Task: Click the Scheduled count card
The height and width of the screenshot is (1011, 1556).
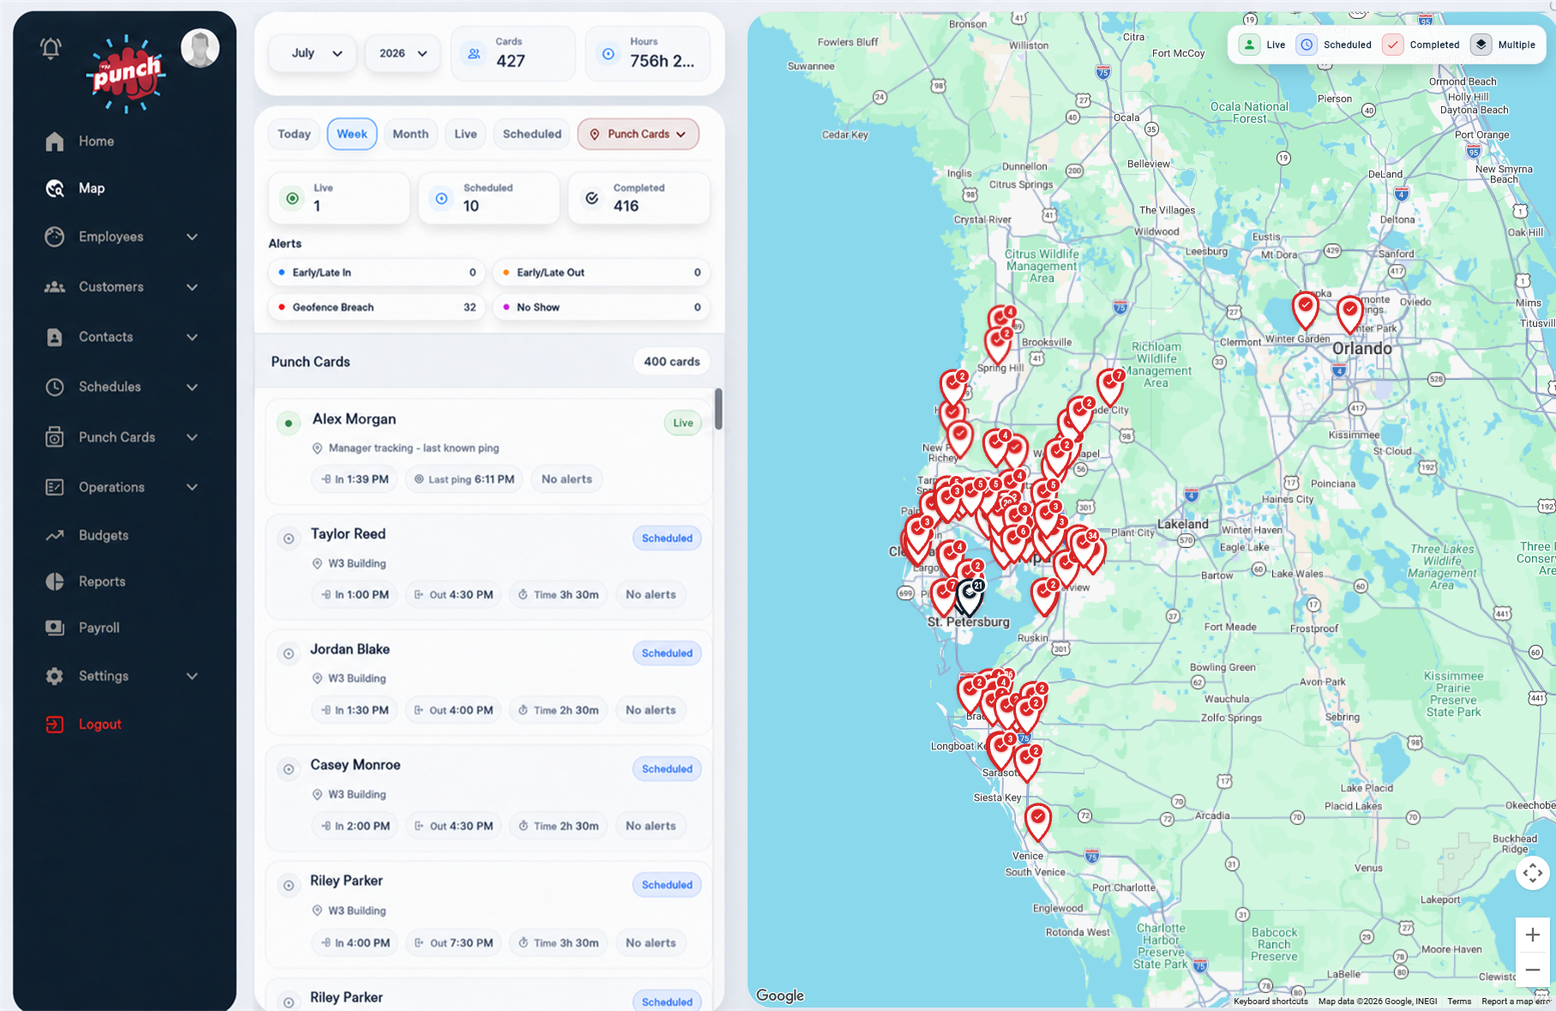Action: pyautogui.click(x=489, y=198)
